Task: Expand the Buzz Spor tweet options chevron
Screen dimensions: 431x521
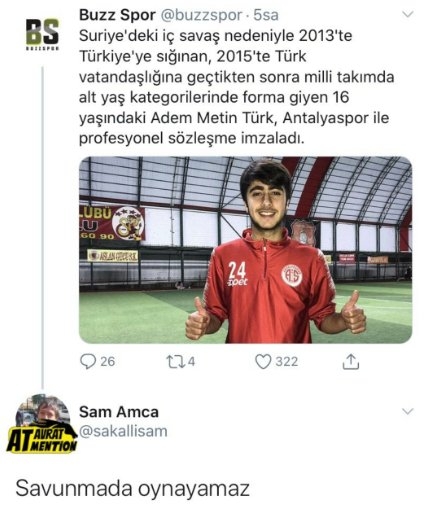Action: click(x=408, y=14)
